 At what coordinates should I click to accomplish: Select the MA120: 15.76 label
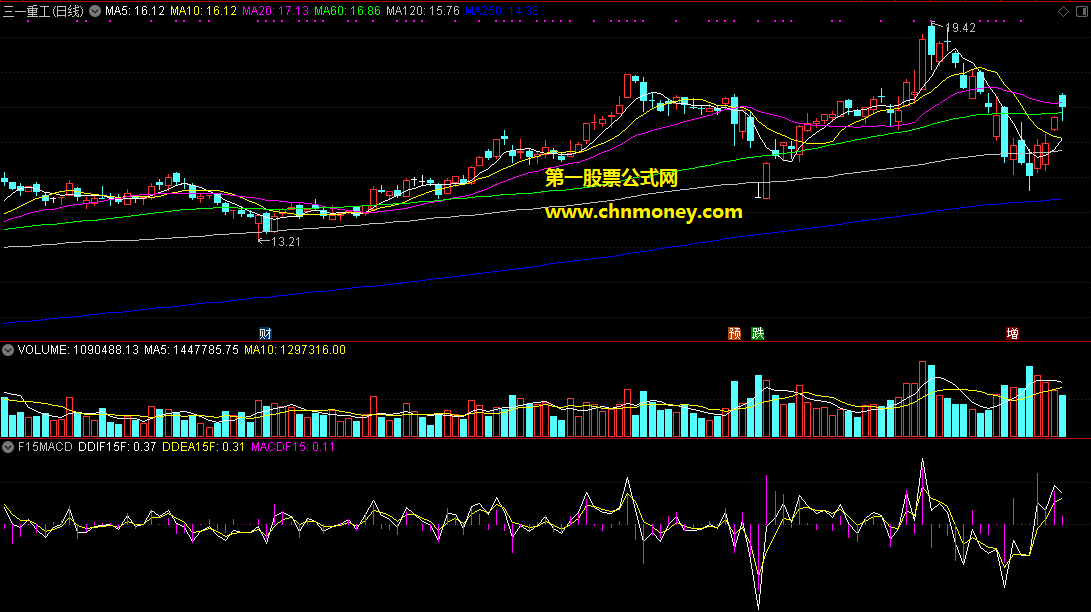click(x=423, y=11)
